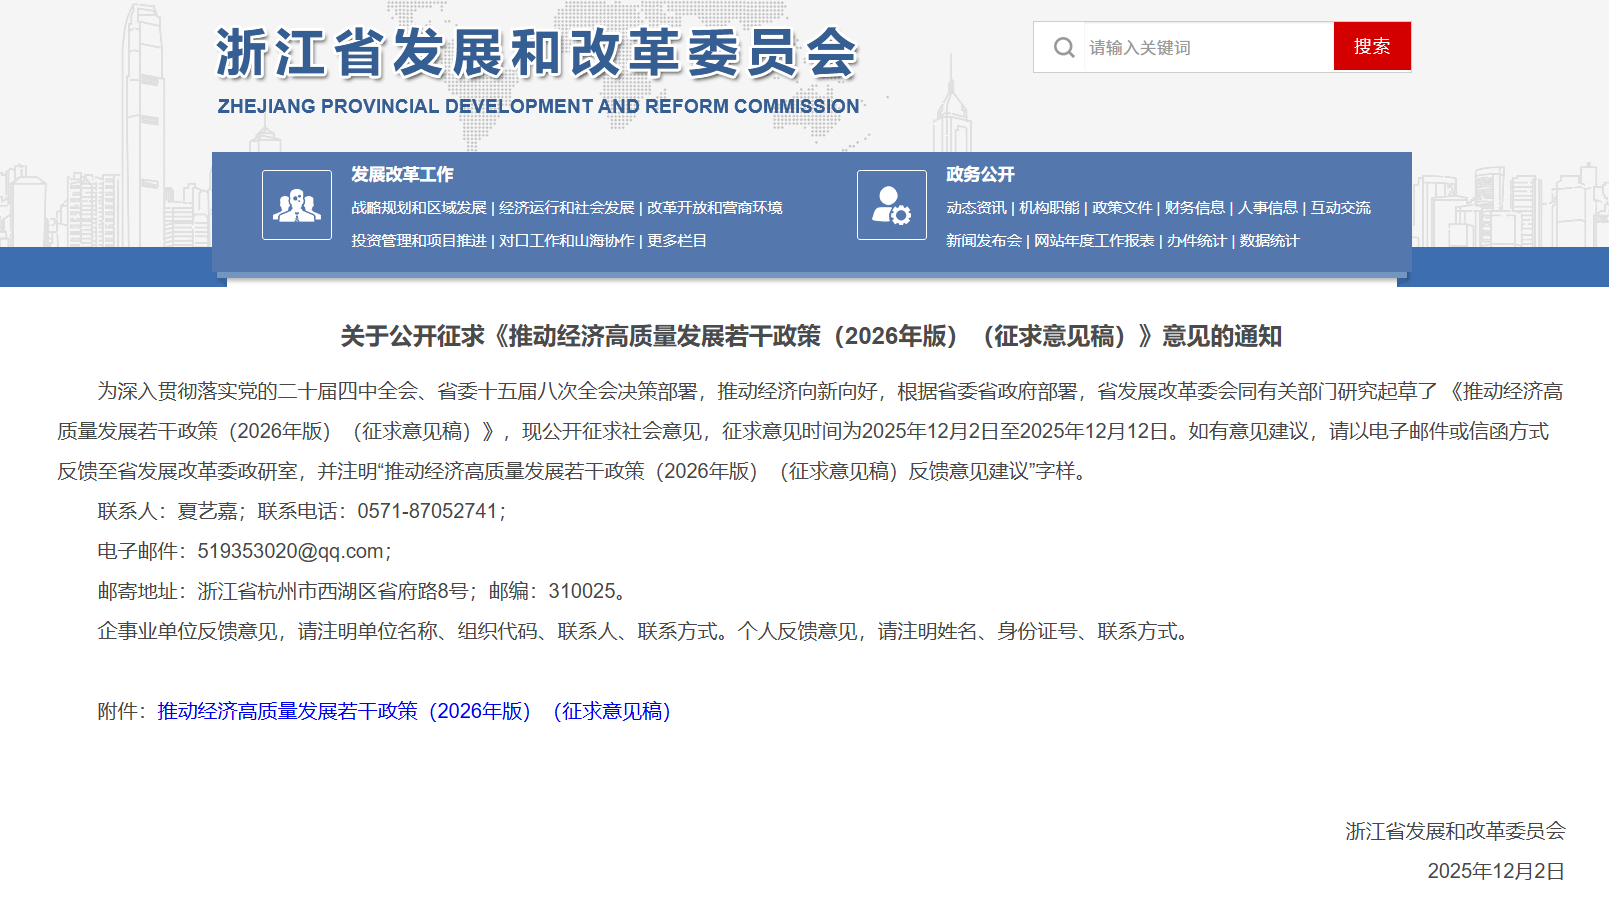
Task: Open the 动态资讯 news link
Action: (976, 208)
